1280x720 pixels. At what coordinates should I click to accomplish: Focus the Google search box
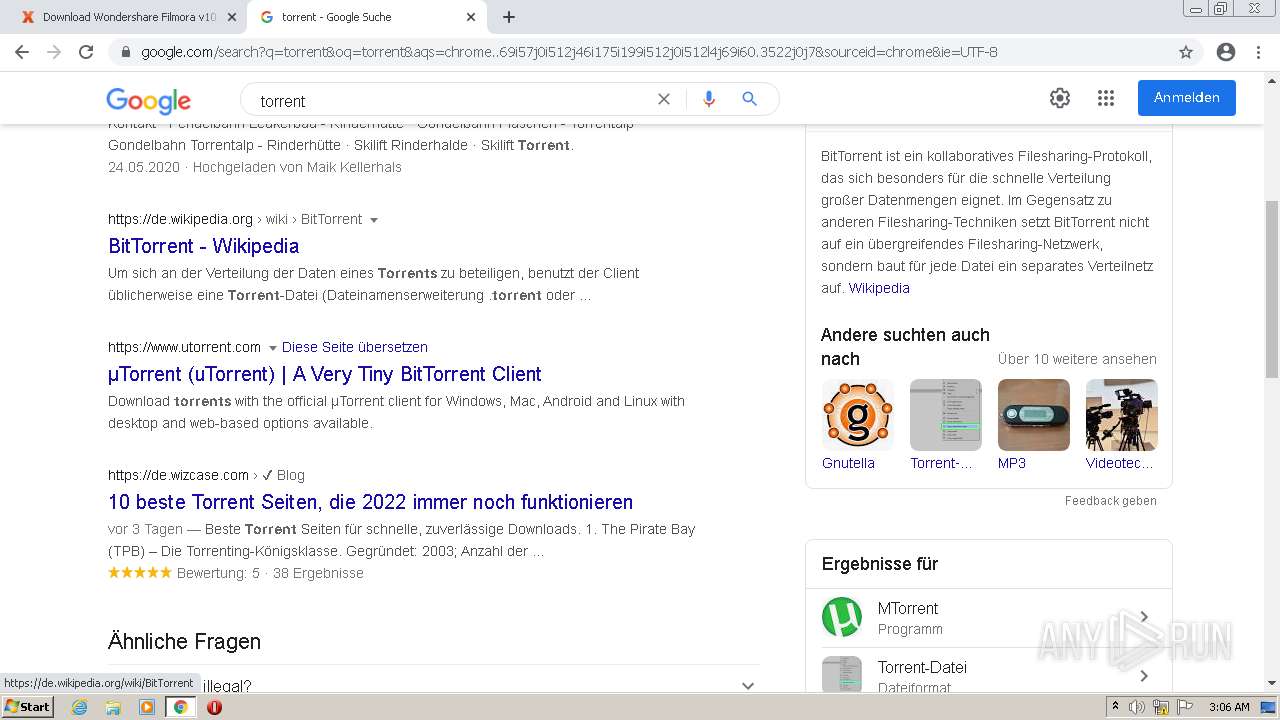[450, 100]
